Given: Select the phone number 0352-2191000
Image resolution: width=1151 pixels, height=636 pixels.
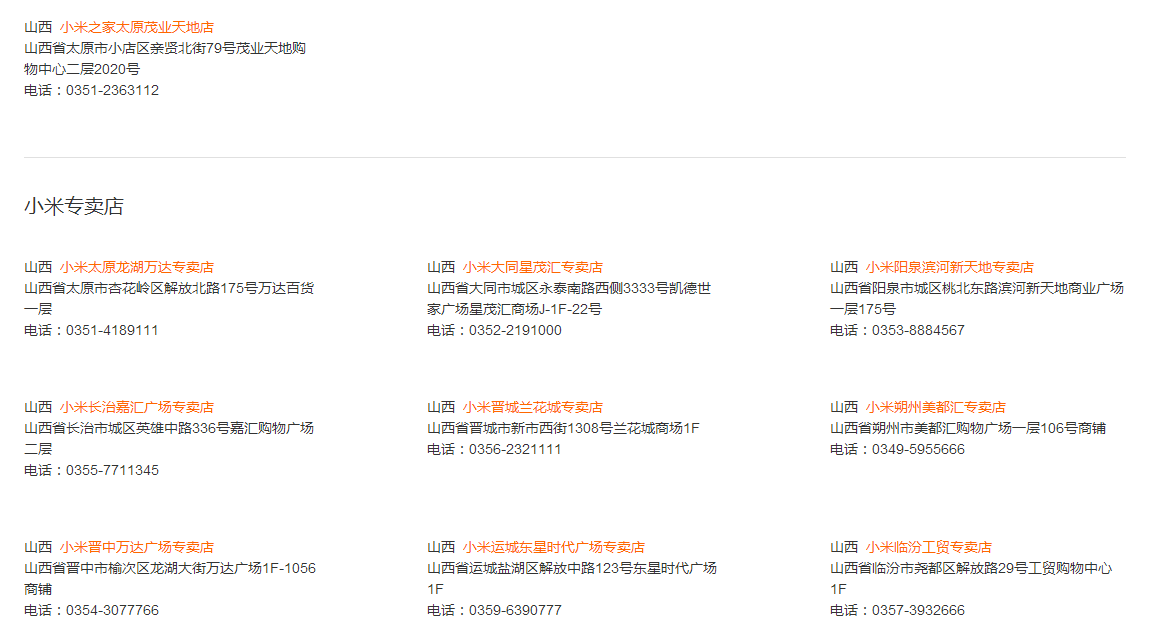Looking at the screenshot, I should coord(515,330).
